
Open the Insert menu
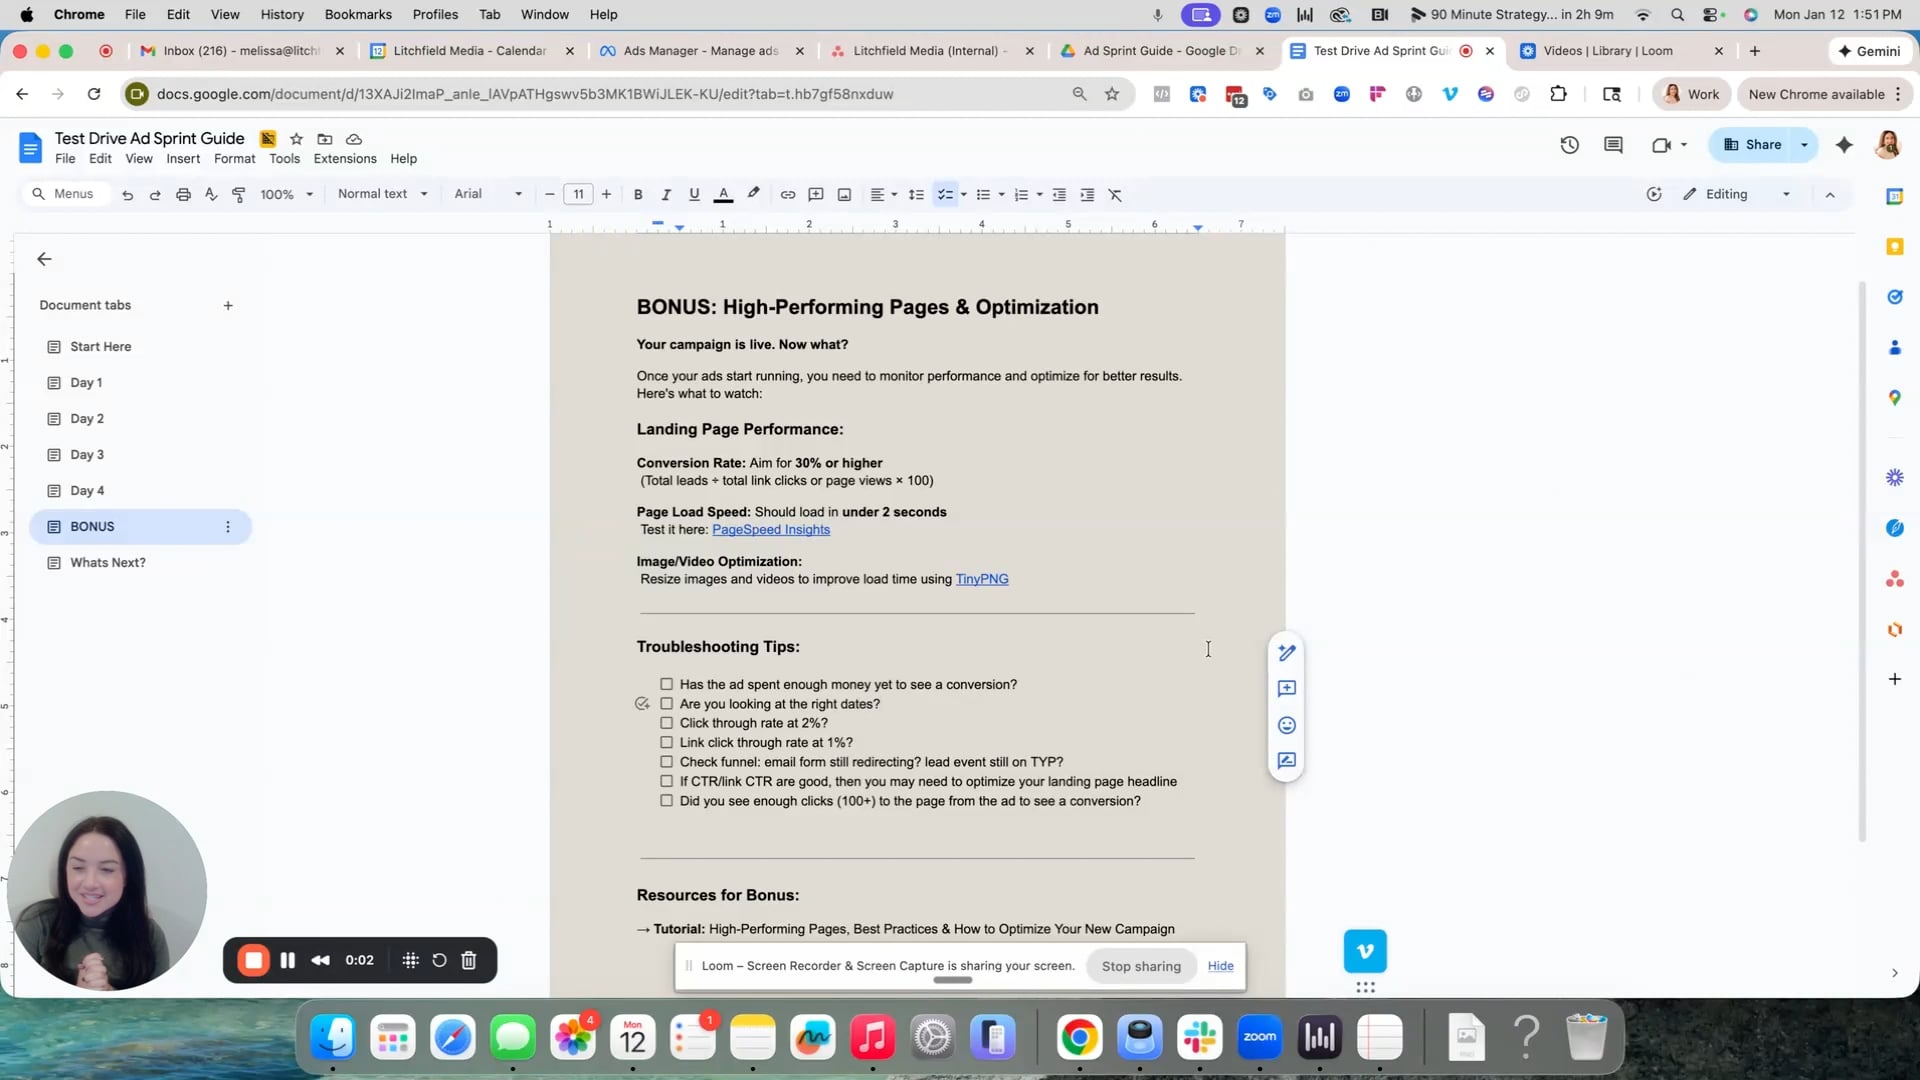coord(183,159)
